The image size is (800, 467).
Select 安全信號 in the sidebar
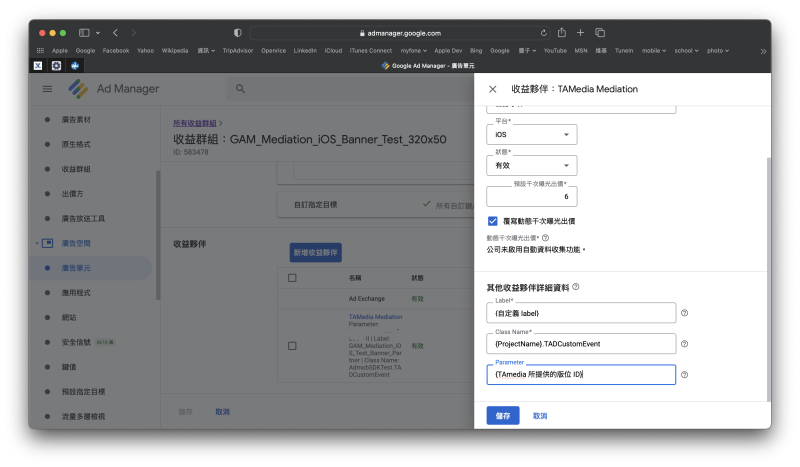point(76,342)
